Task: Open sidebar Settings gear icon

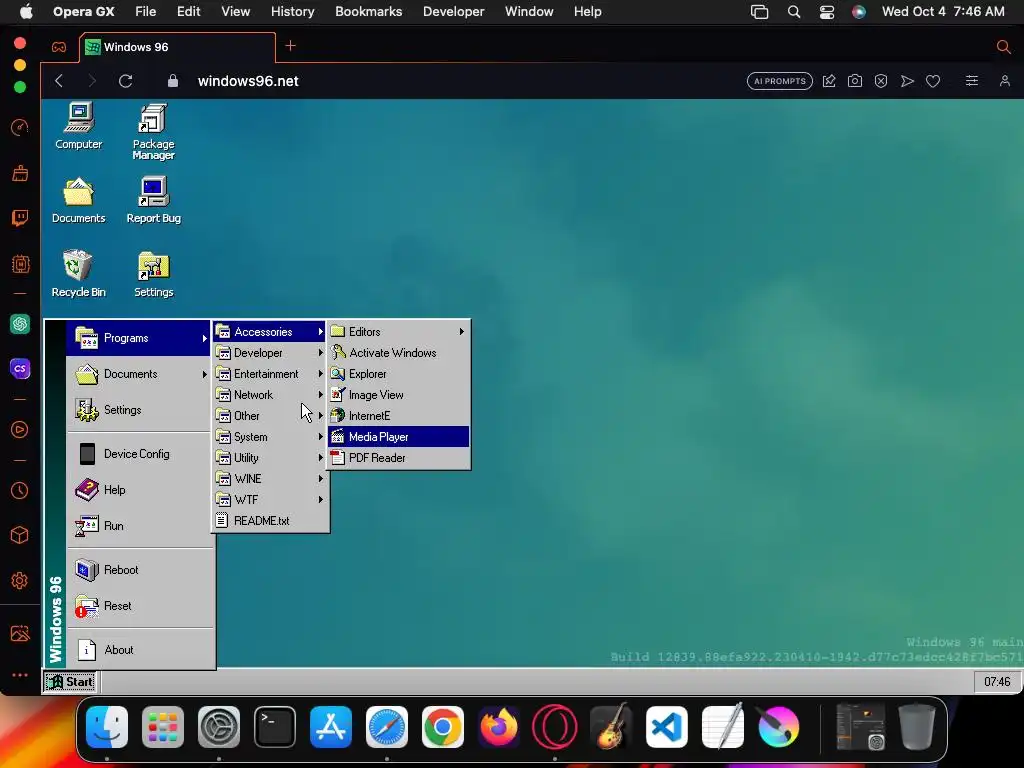Action: coord(20,581)
